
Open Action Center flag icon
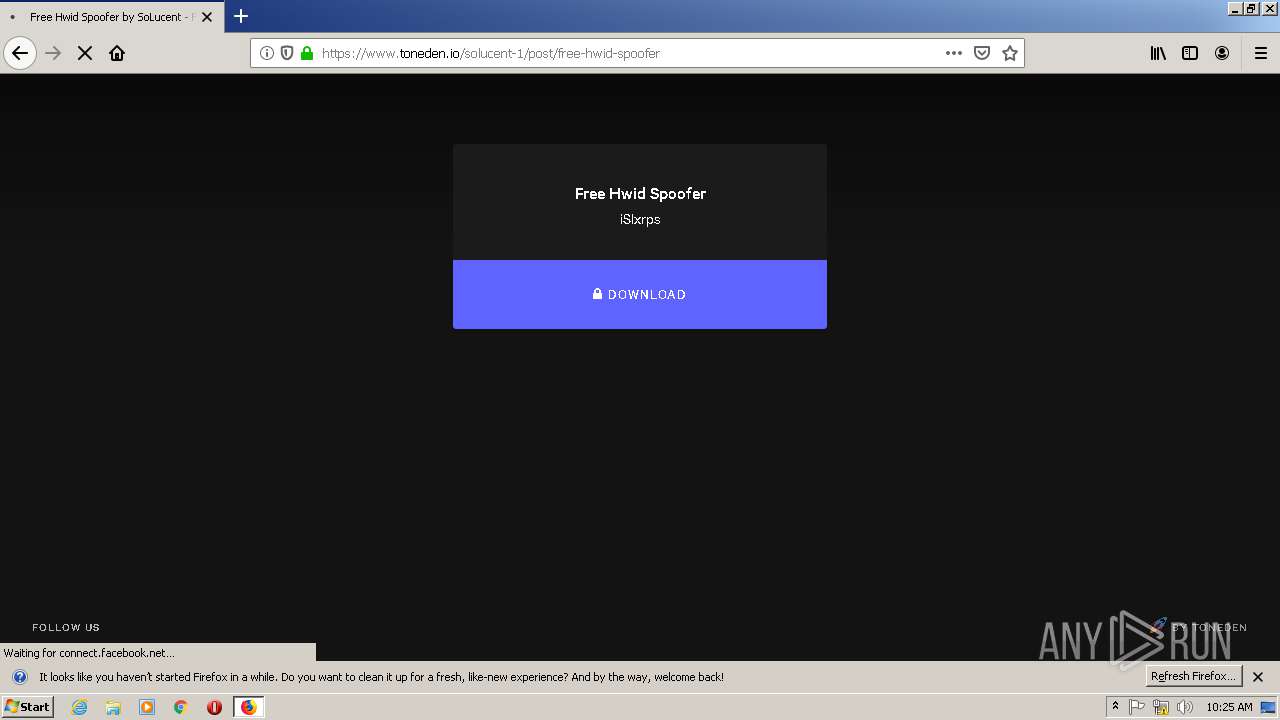pos(1137,707)
